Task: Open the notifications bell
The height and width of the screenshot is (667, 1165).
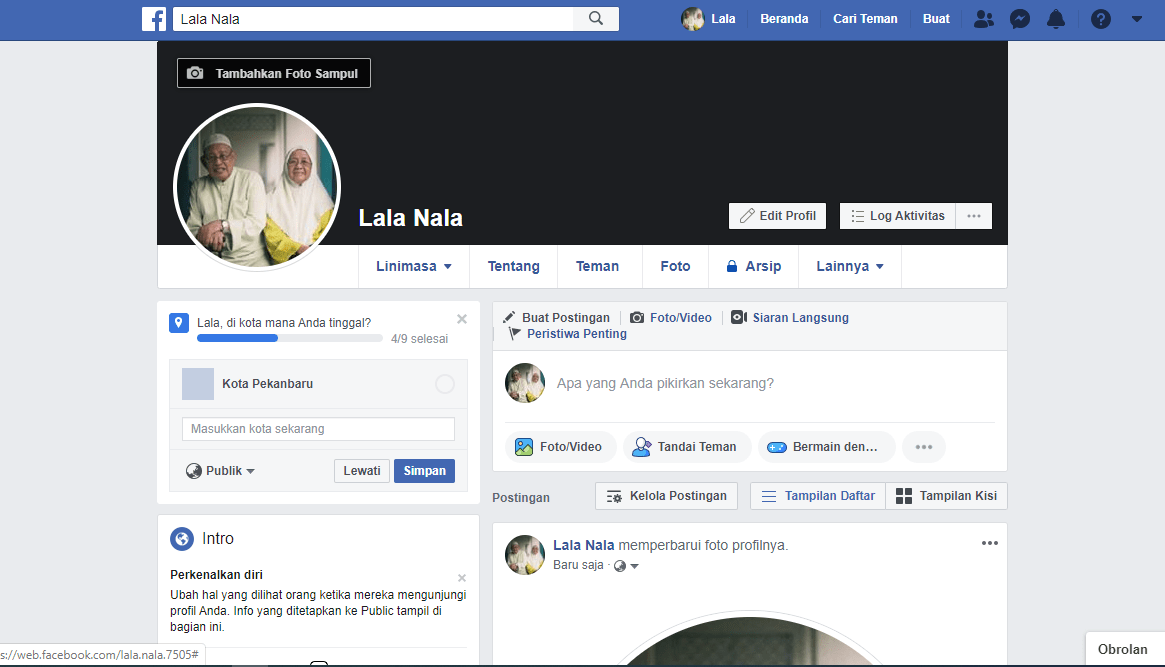Action: (x=1056, y=19)
